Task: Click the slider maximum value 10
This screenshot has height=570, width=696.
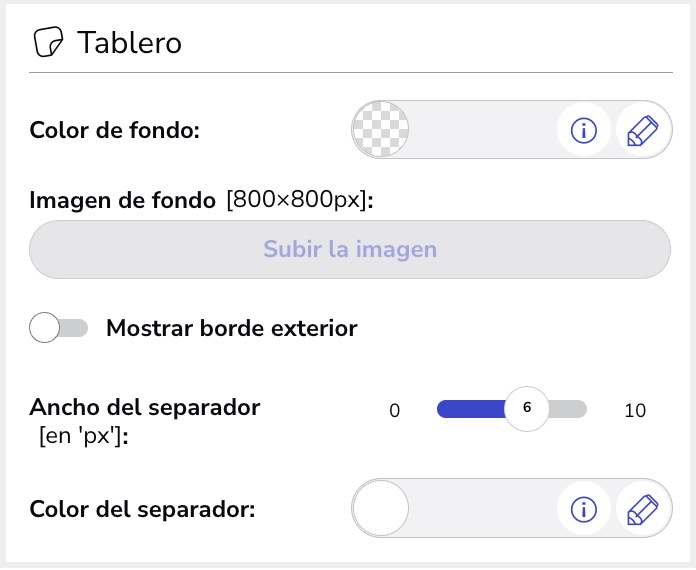Action: [x=635, y=411]
